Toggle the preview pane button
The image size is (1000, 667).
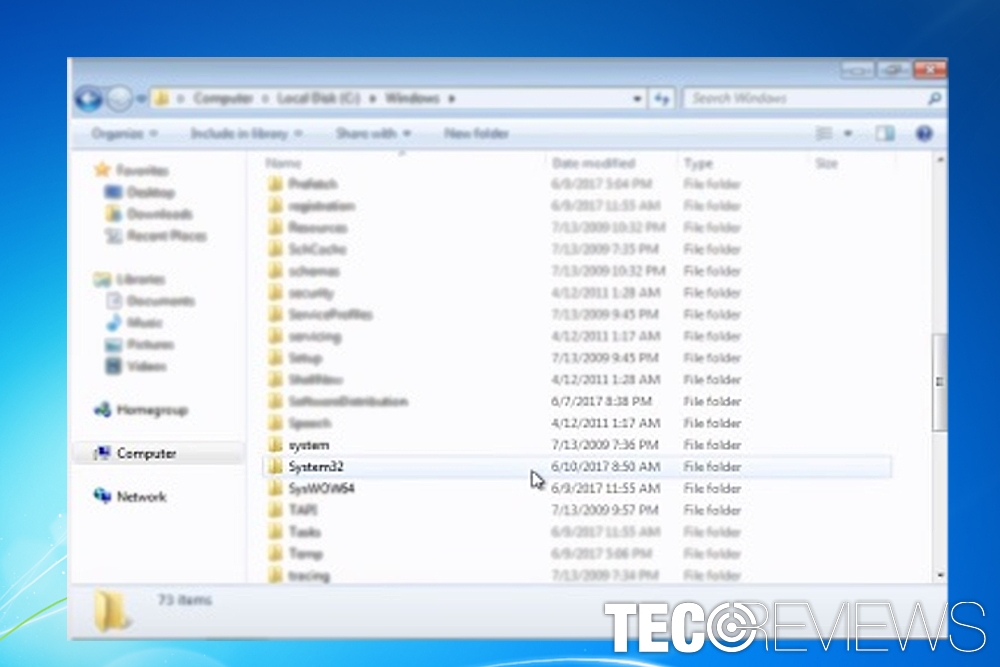click(885, 133)
